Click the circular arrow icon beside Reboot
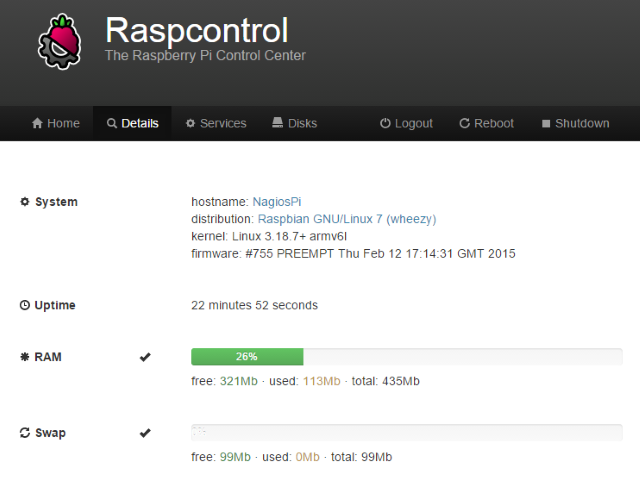This screenshot has width=640, height=488. [x=464, y=123]
